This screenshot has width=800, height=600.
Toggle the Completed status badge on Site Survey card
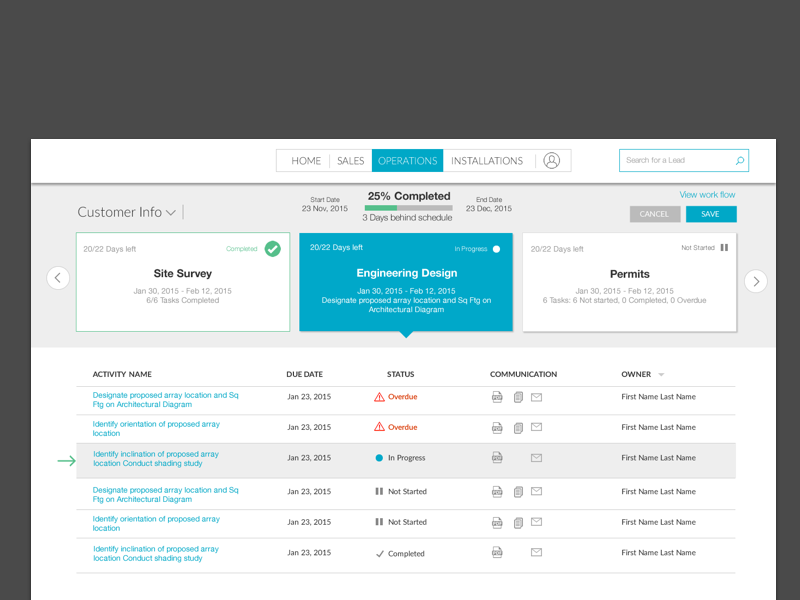[272, 248]
